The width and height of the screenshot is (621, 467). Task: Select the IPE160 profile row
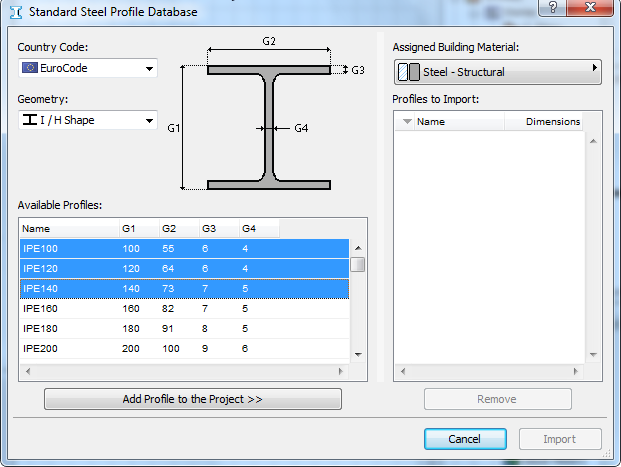185,309
